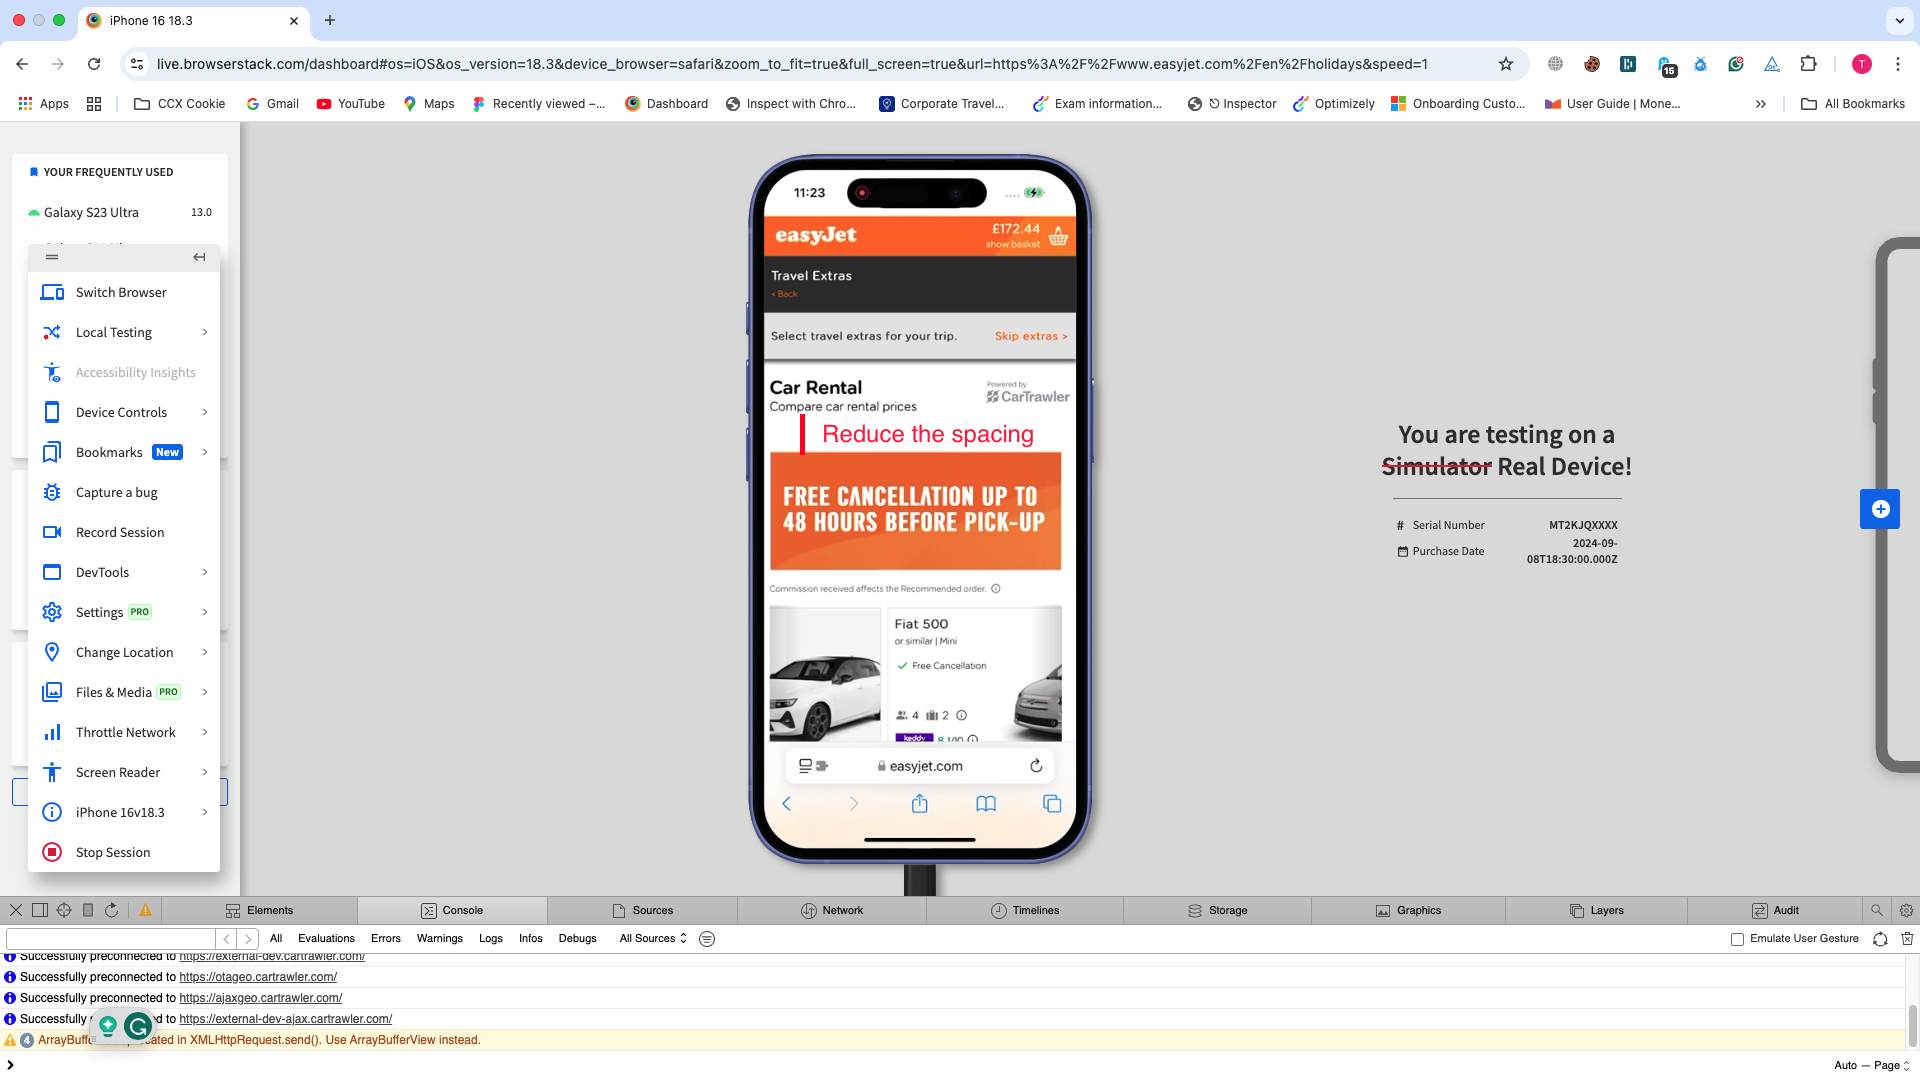Tap the shopping basket icon in the easyJet header
The image size is (1920, 1080).
tap(1058, 237)
